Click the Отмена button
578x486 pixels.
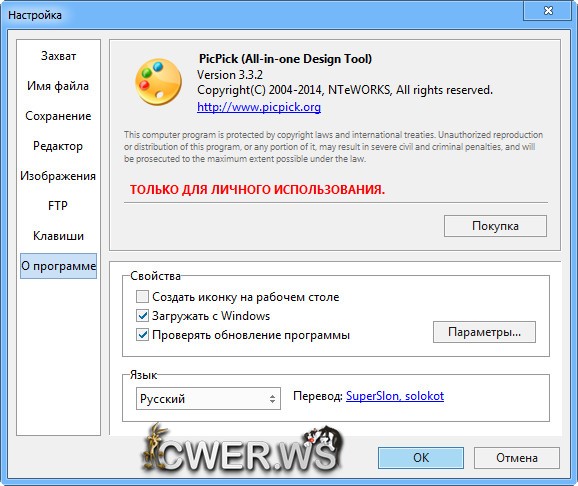[517, 458]
